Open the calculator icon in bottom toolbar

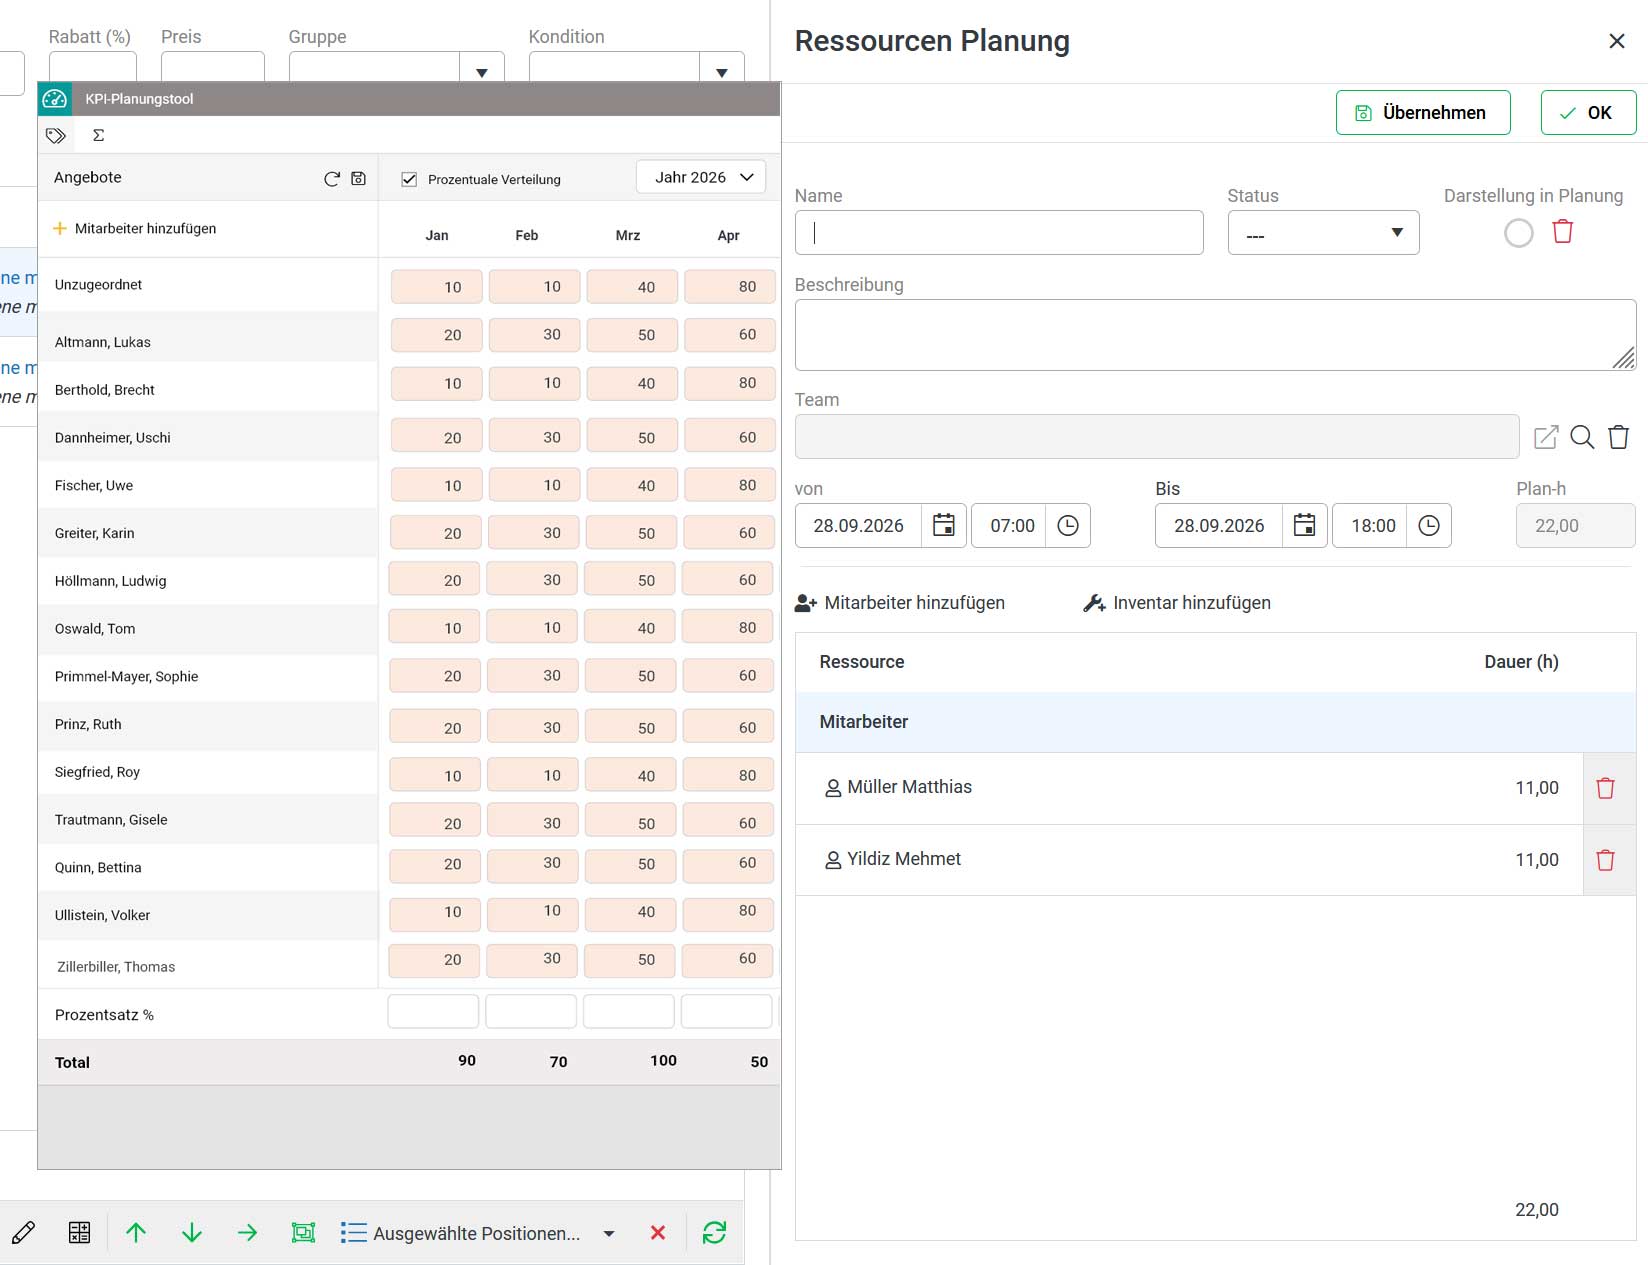click(79, 1233)
